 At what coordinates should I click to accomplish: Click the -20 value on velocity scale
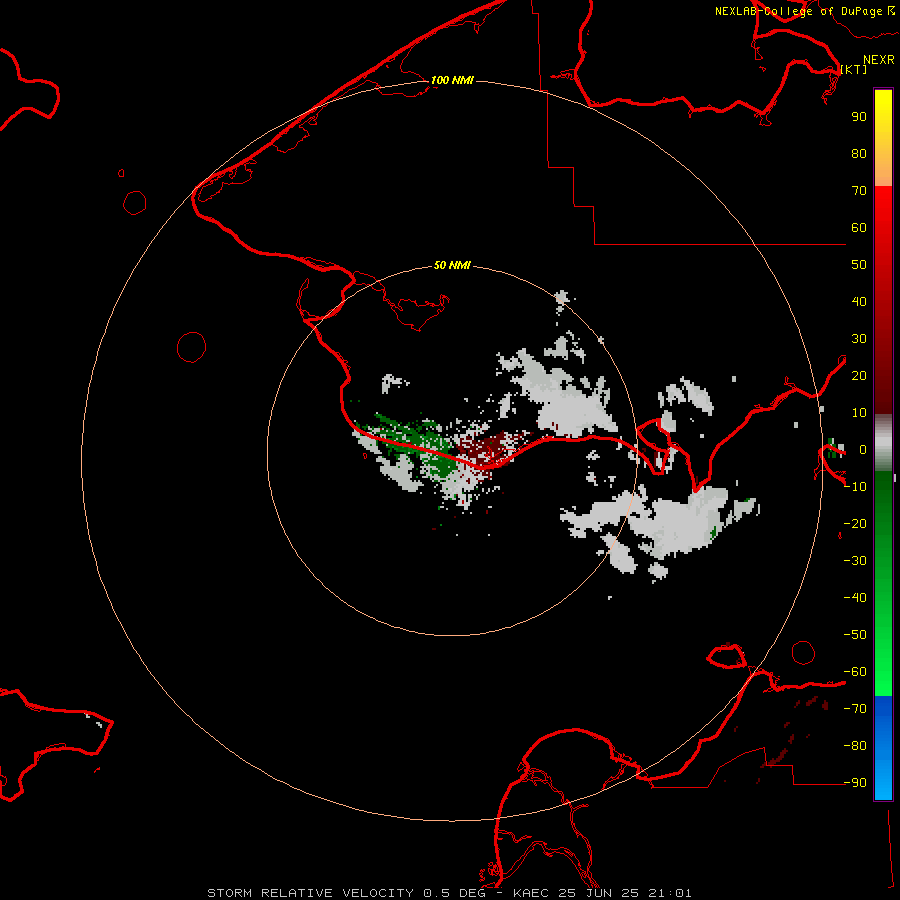point(855,523)
